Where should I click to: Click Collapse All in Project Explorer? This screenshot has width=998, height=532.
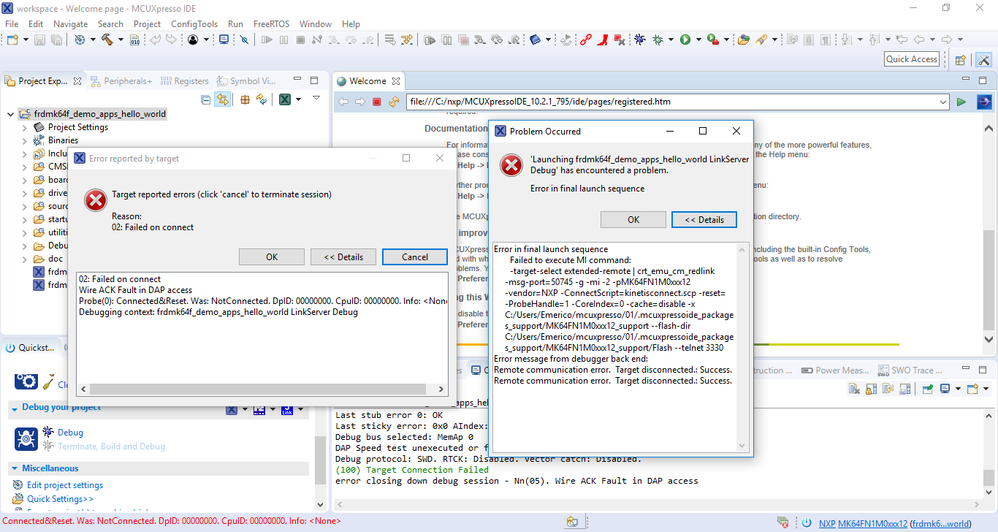[206, 99]
